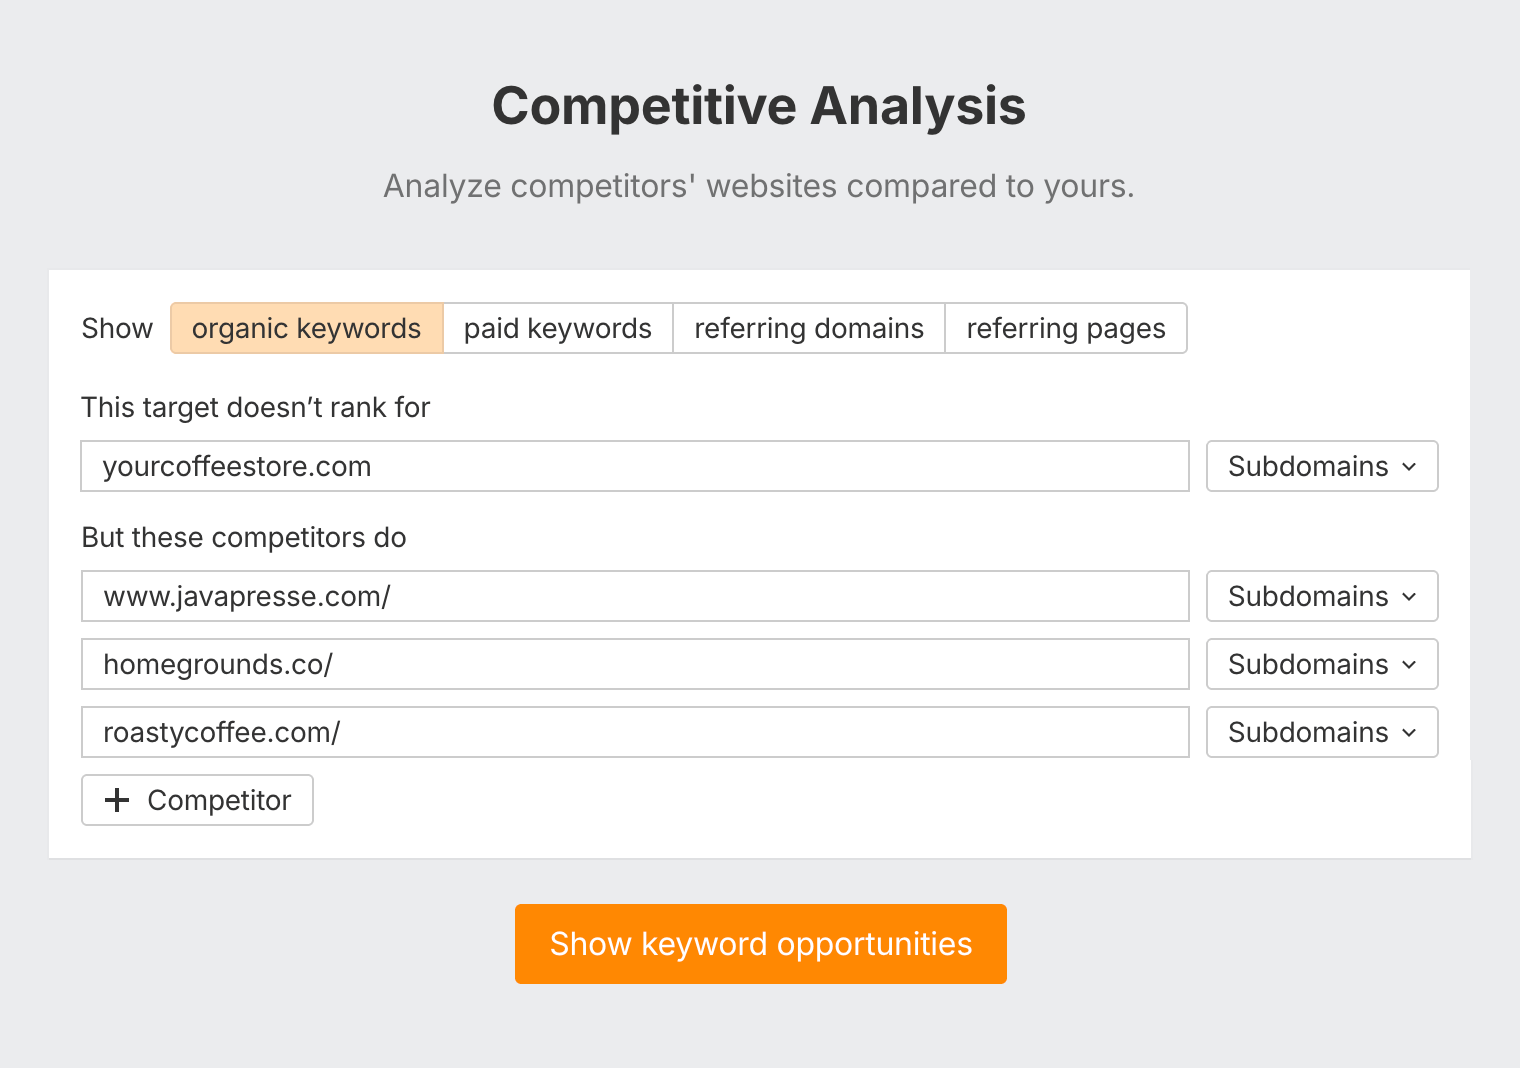Switch to referring pages
The width and height of the screenshot is (1520, 1068).
1065,328
